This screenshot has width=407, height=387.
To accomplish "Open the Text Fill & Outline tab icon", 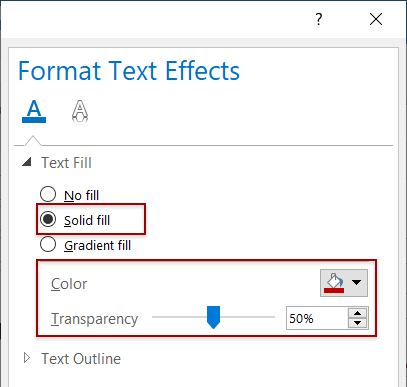I will click(x=34, y=111).
